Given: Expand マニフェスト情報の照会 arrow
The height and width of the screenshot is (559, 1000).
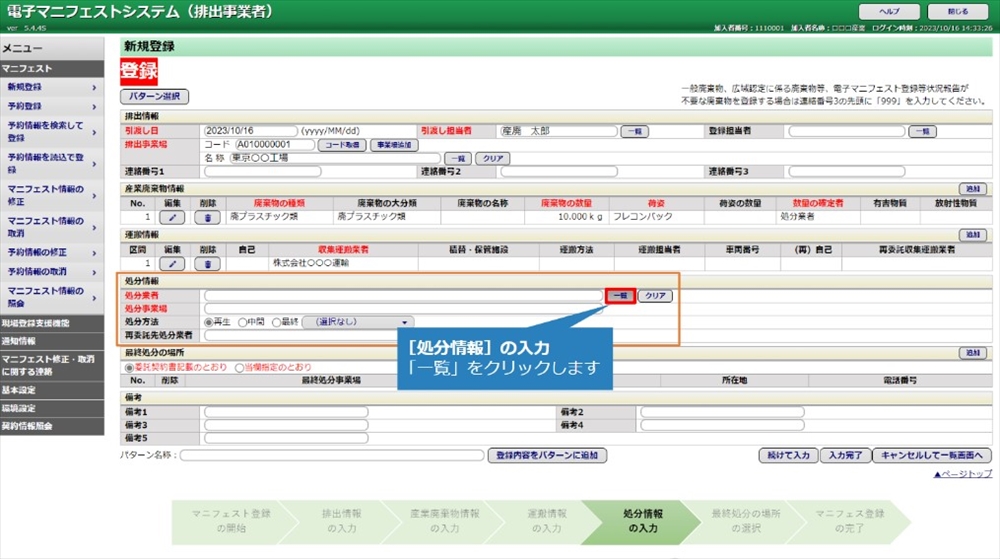Looking at the screenshot, I should [x=94, y=298].
